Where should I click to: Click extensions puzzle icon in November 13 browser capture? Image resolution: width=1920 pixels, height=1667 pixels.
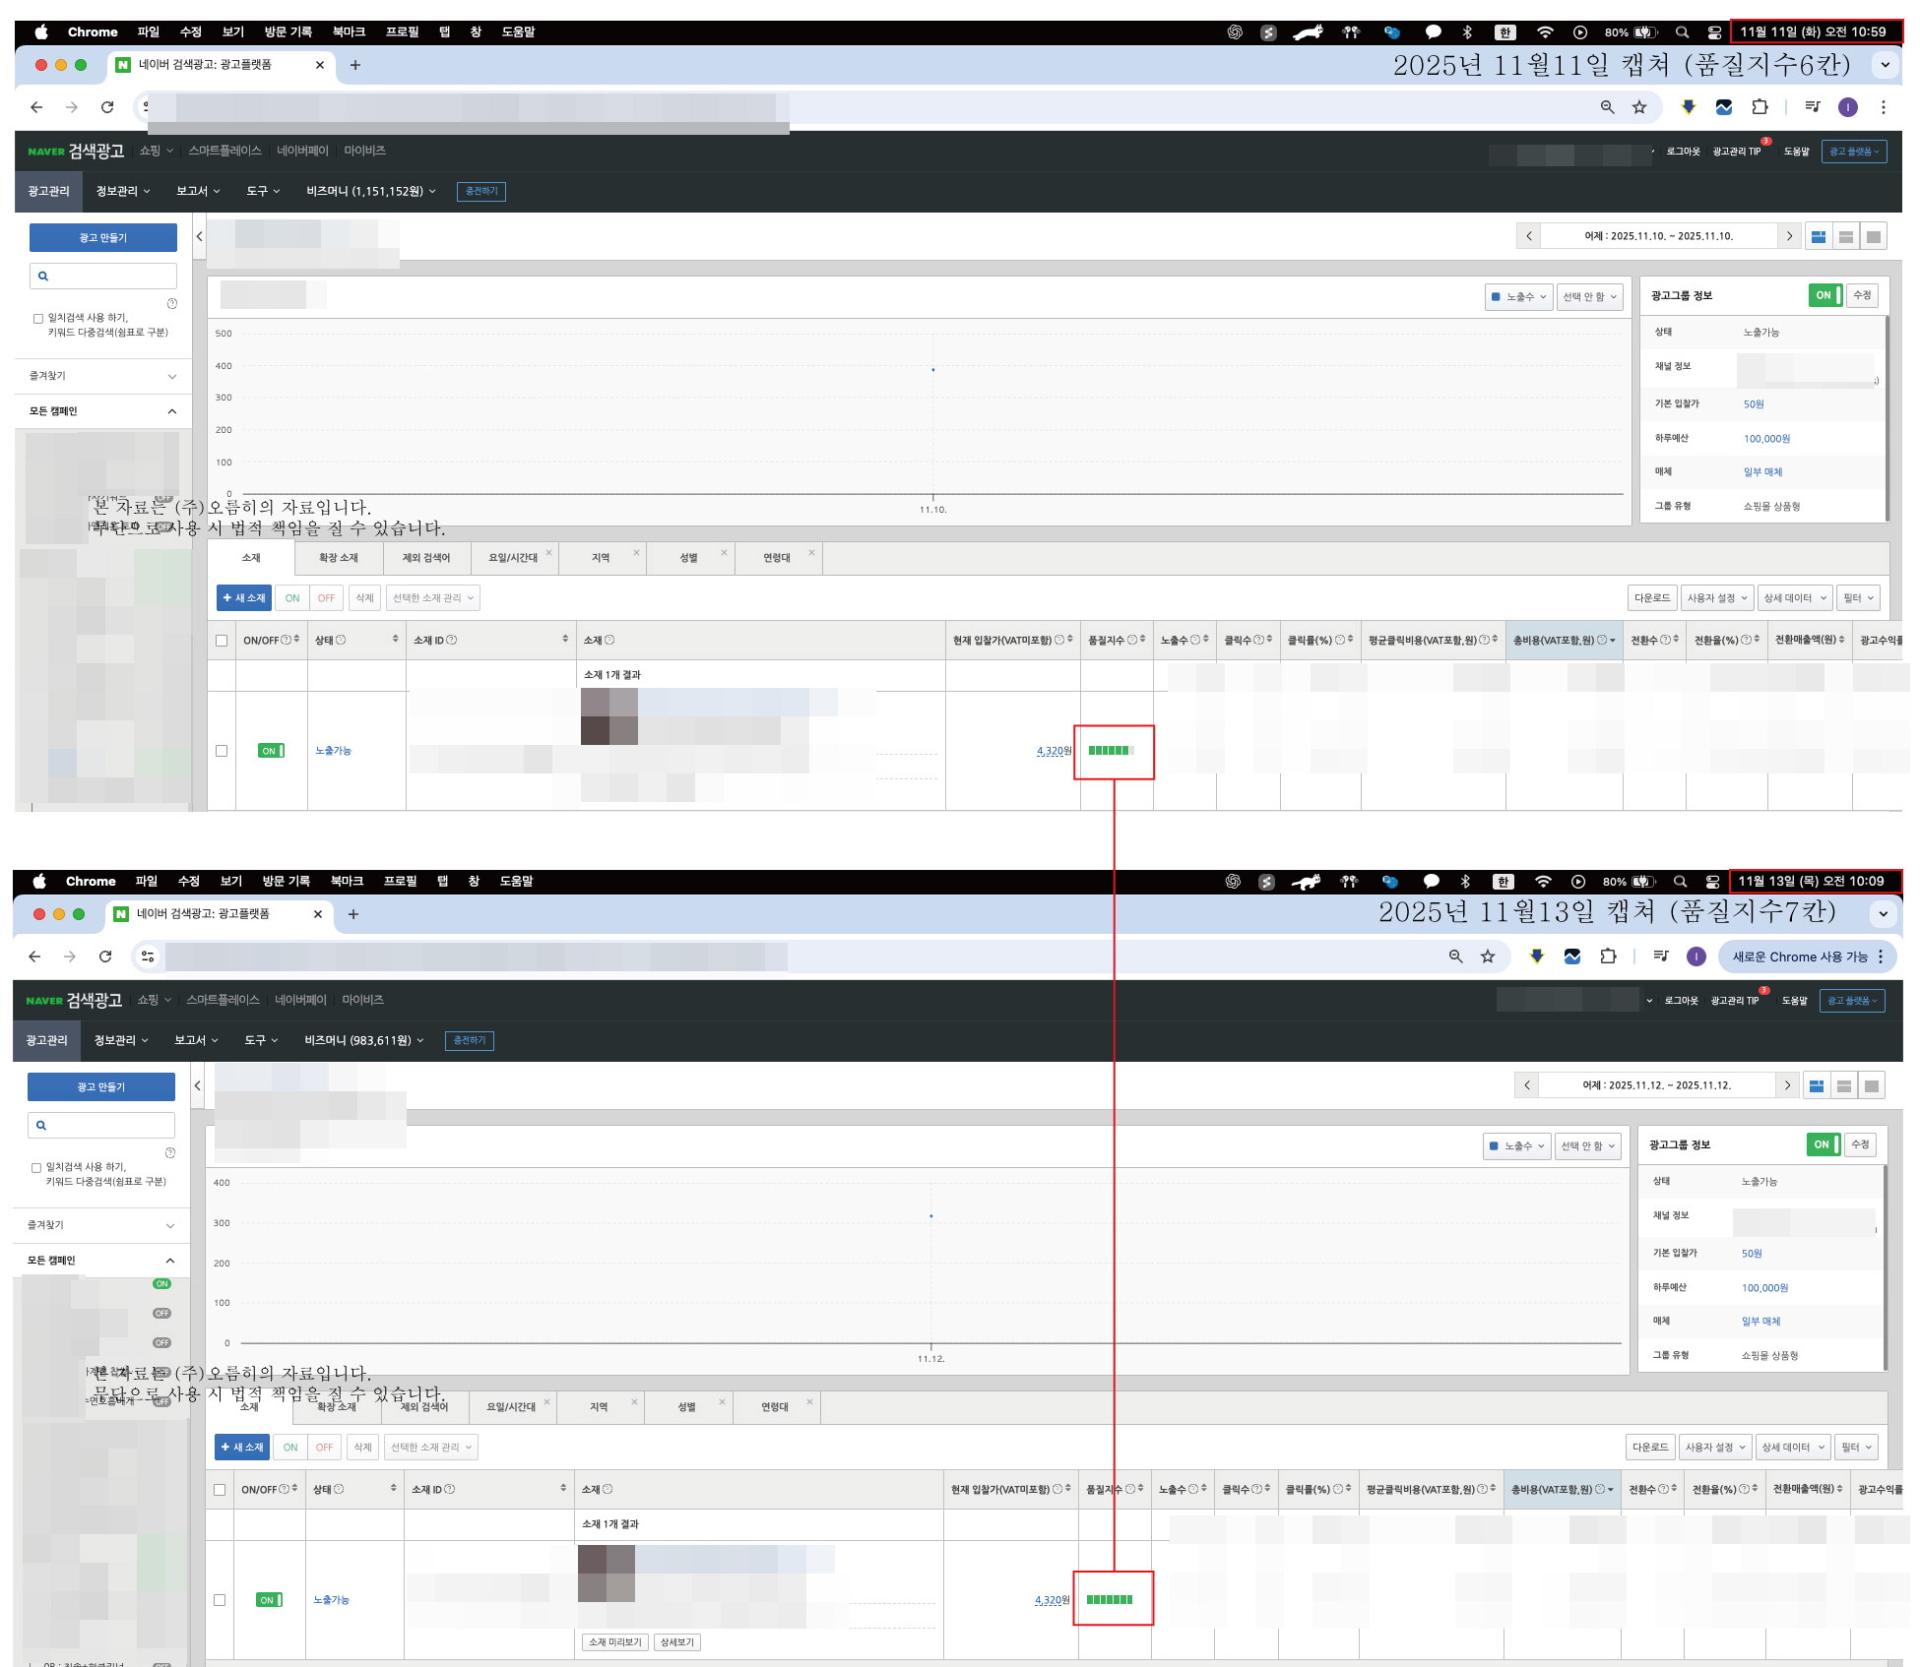click(x=1608, y=956)
